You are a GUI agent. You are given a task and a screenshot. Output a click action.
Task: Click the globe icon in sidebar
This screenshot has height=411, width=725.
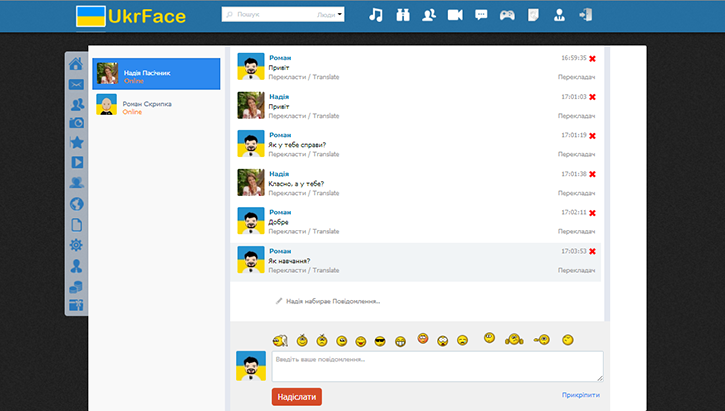76,204
